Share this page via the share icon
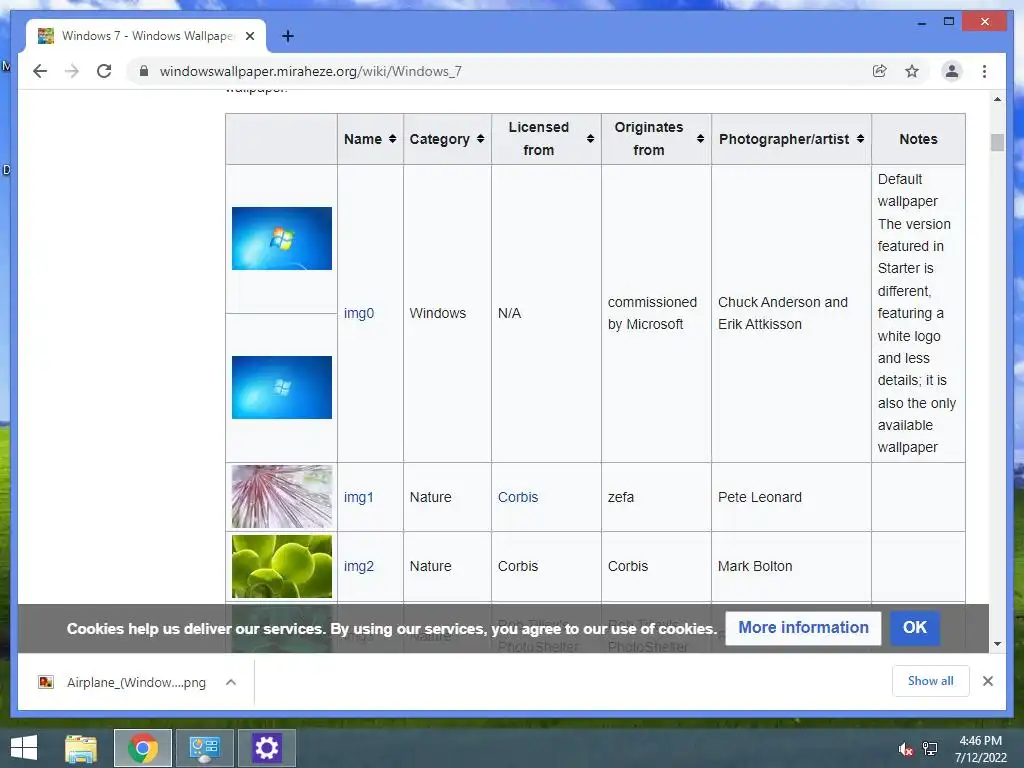This screenshot has width=1024, height=768. coord(880,71)
